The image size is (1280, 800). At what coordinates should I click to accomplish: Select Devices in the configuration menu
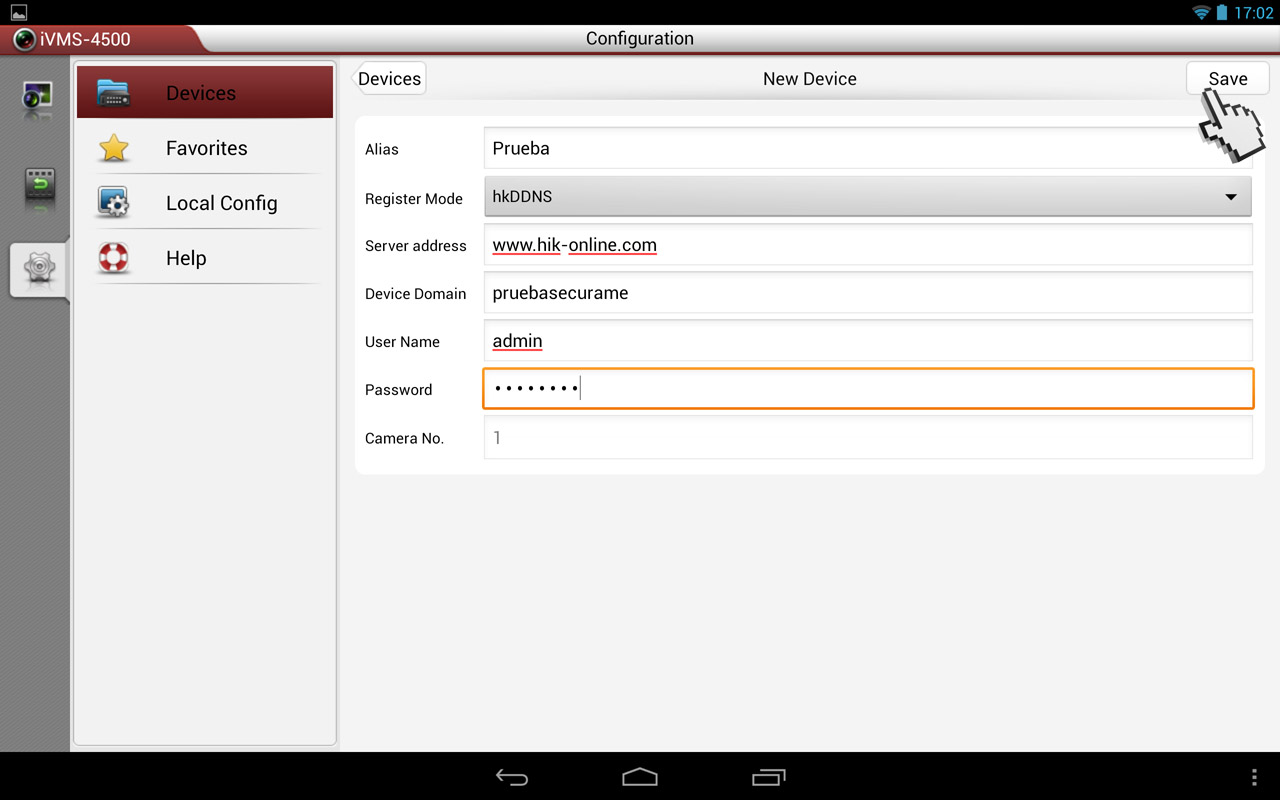point(205,93)
